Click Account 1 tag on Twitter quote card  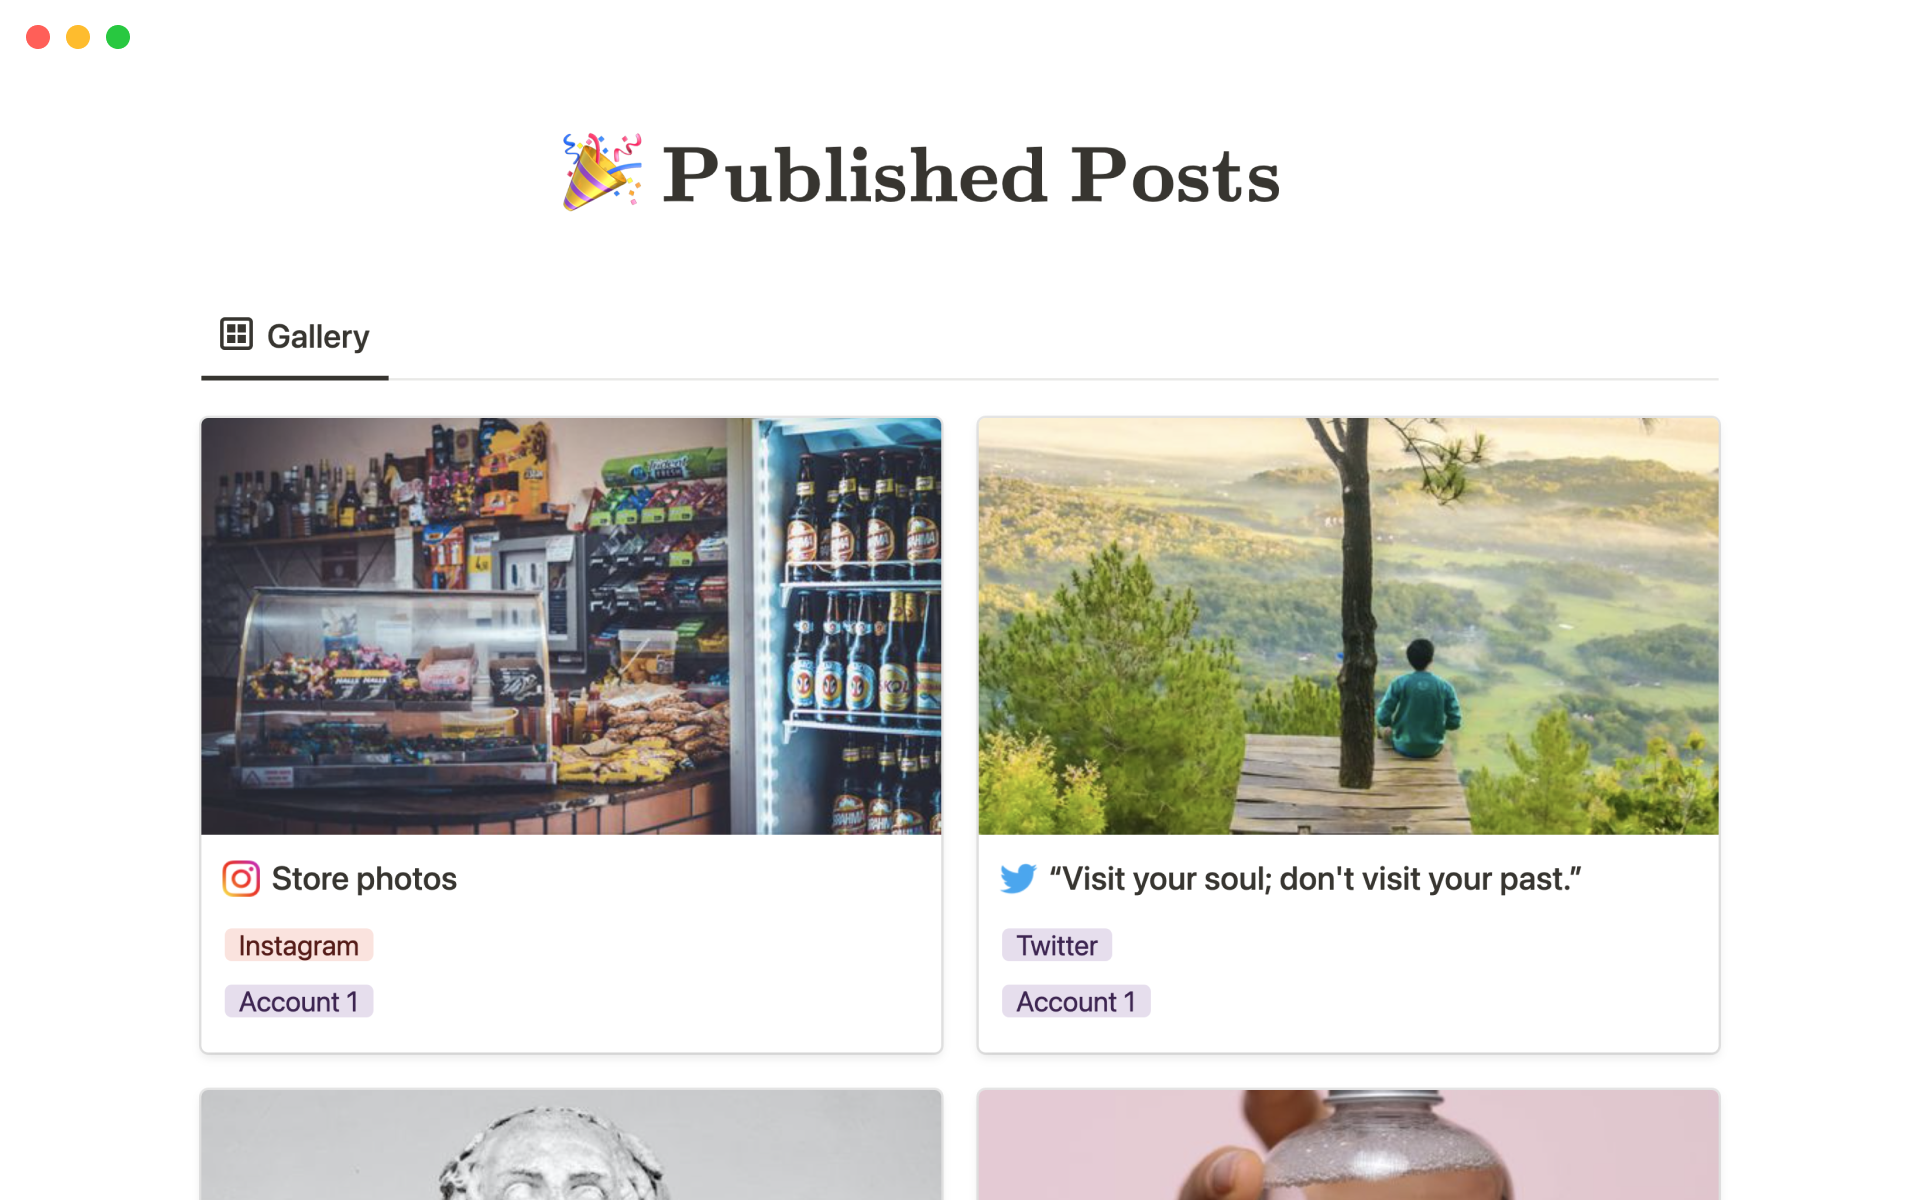point(1076,1001)
